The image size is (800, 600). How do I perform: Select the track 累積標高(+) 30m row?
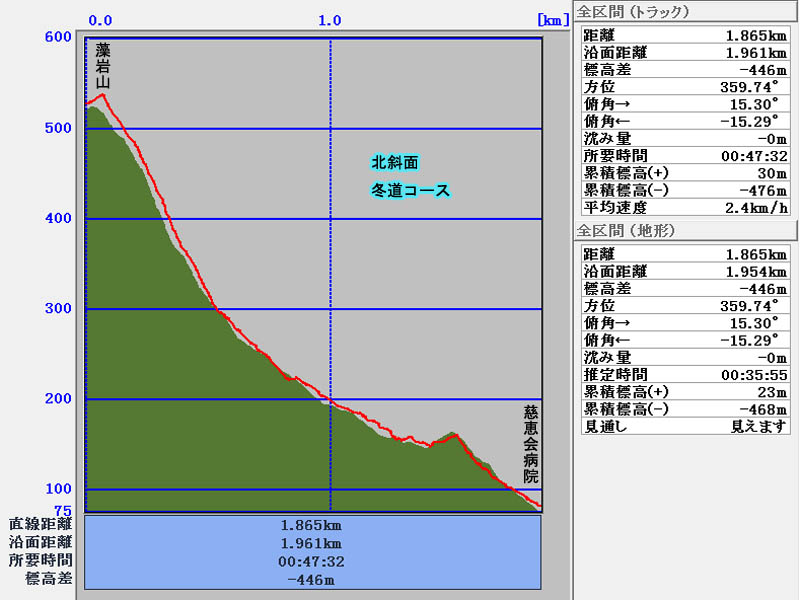tap(685, 173)
